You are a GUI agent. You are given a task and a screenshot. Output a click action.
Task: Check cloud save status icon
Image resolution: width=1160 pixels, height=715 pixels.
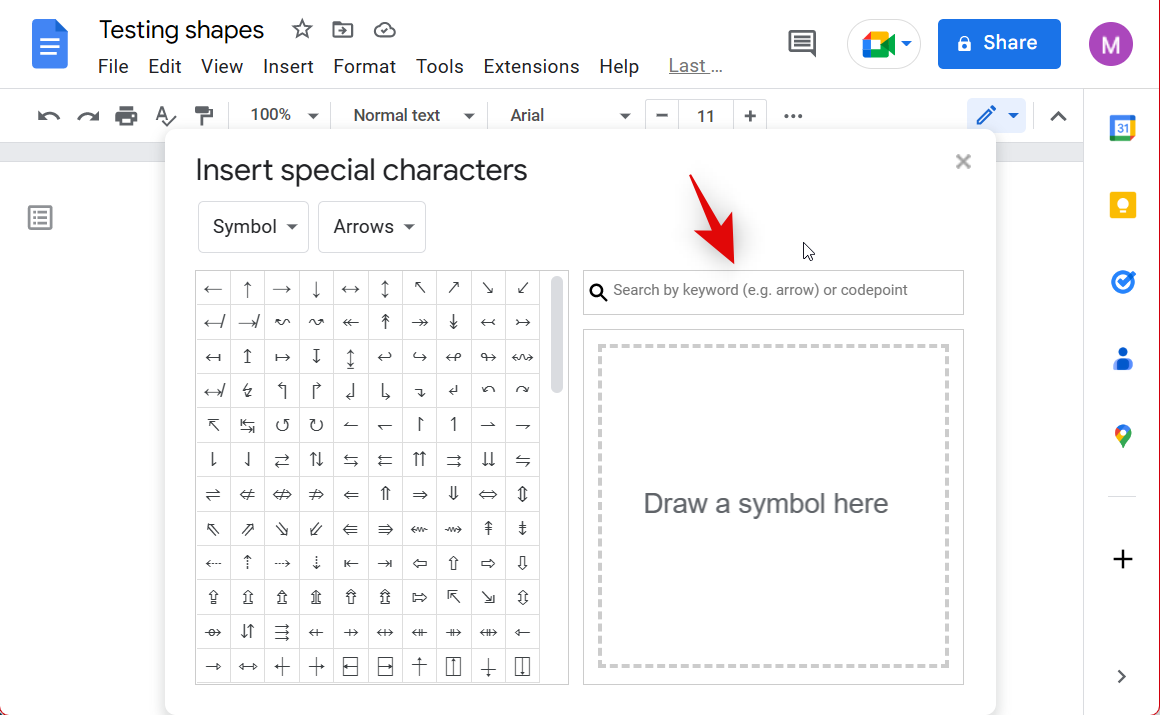(385, 30)
